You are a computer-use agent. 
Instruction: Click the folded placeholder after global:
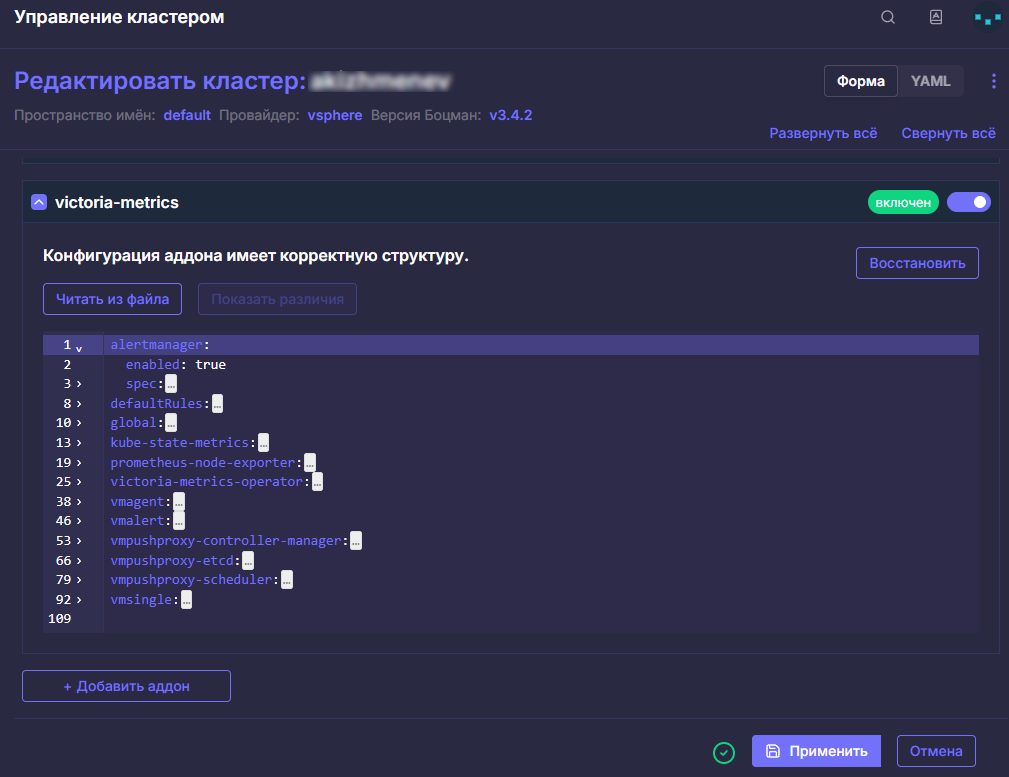click(x=171, y=423)
